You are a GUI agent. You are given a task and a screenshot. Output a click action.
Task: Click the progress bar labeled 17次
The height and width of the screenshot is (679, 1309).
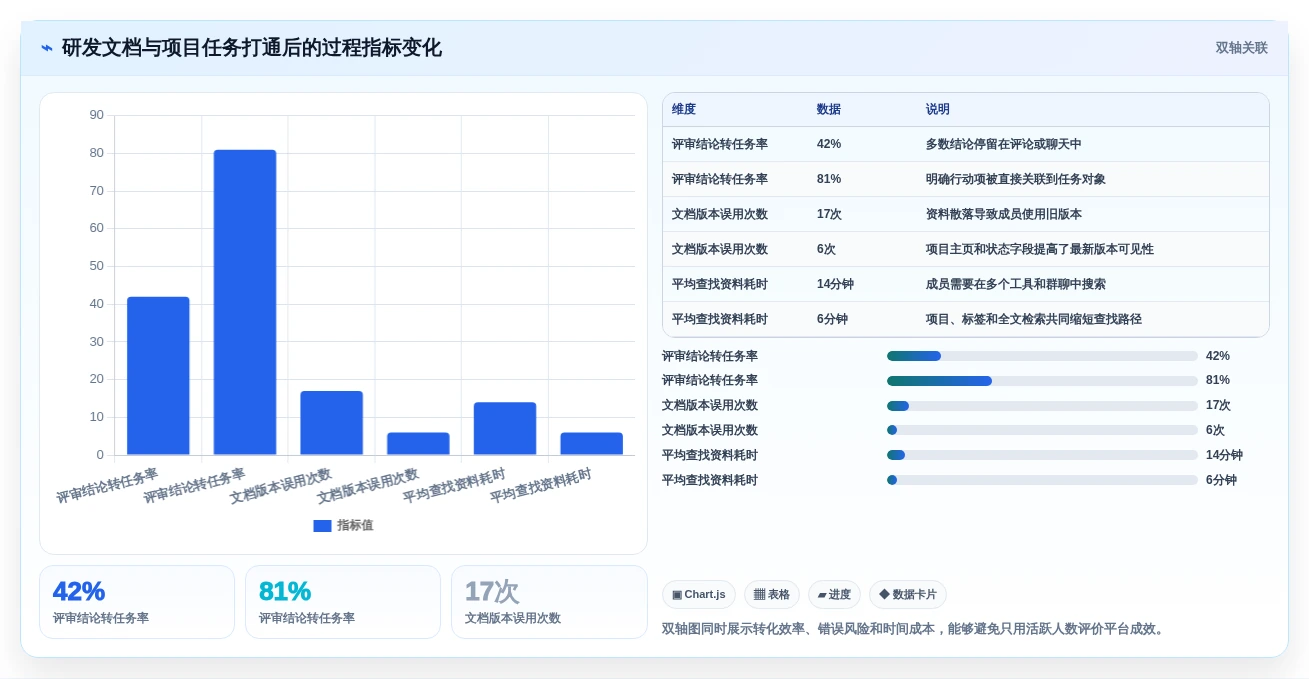[x=1042, y=406]
